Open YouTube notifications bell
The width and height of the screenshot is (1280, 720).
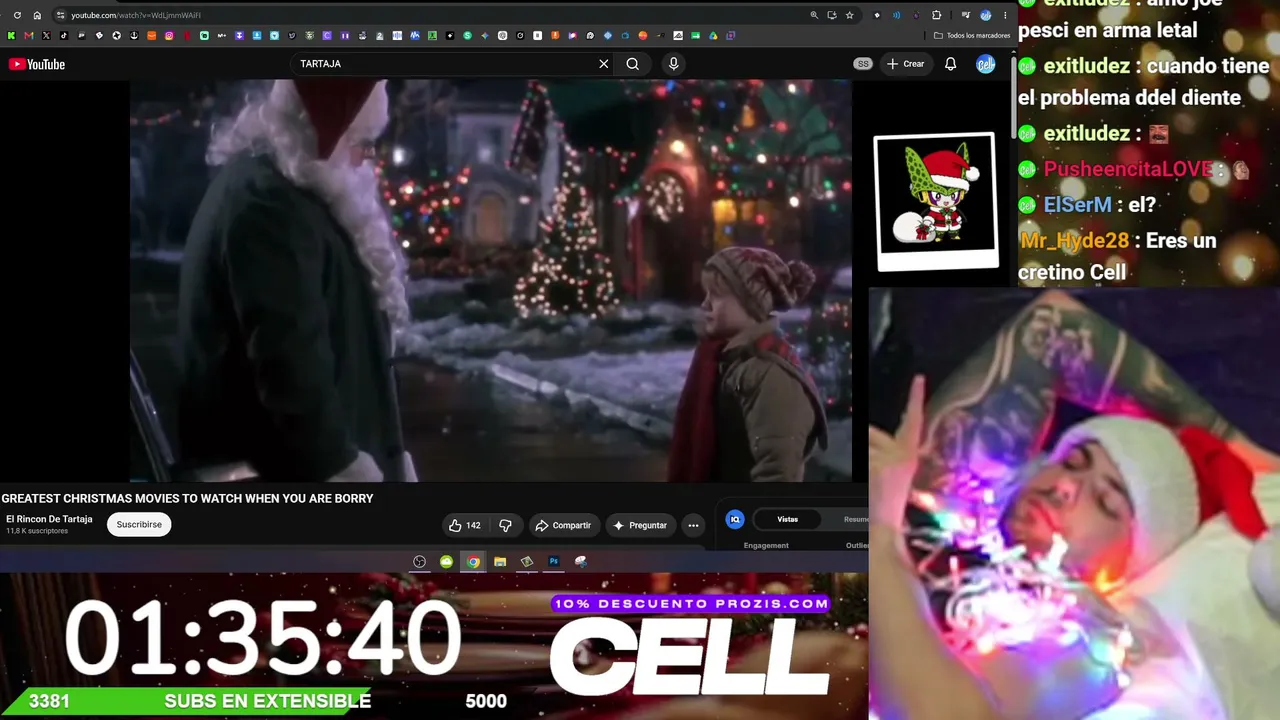951,64
